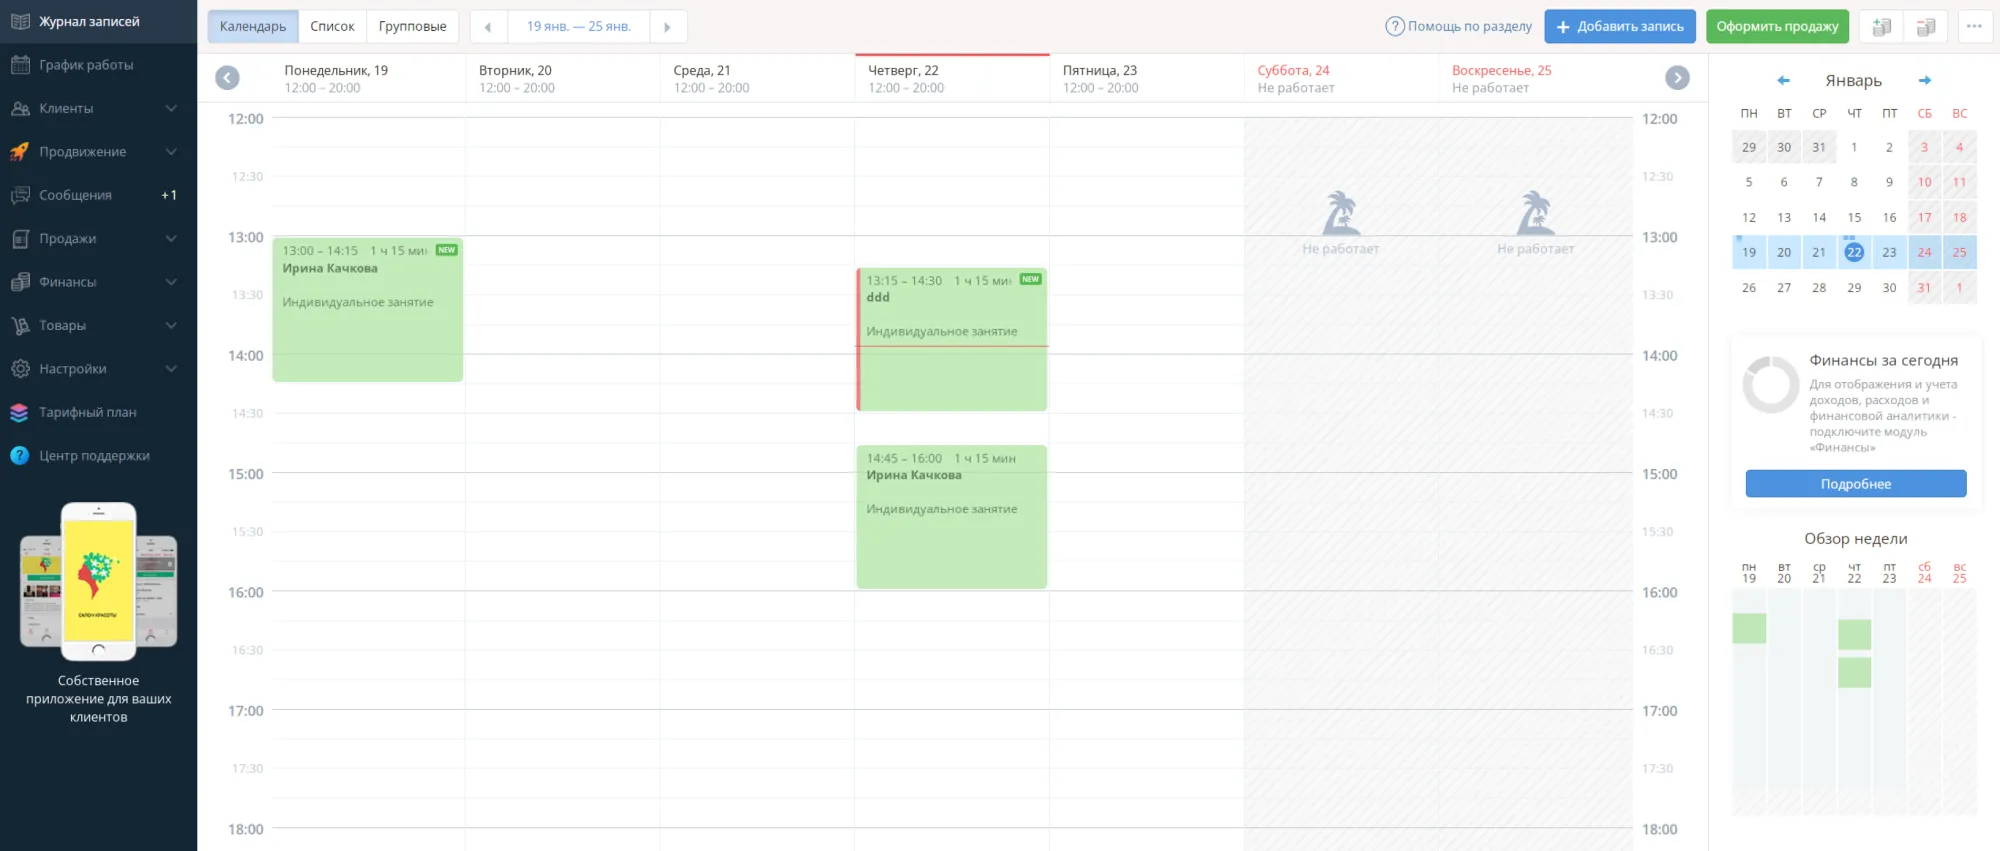This screenshot has height=851, width=2000.
Task: Select January 15 in the mini calendar
Action: tap(1853, 218)
